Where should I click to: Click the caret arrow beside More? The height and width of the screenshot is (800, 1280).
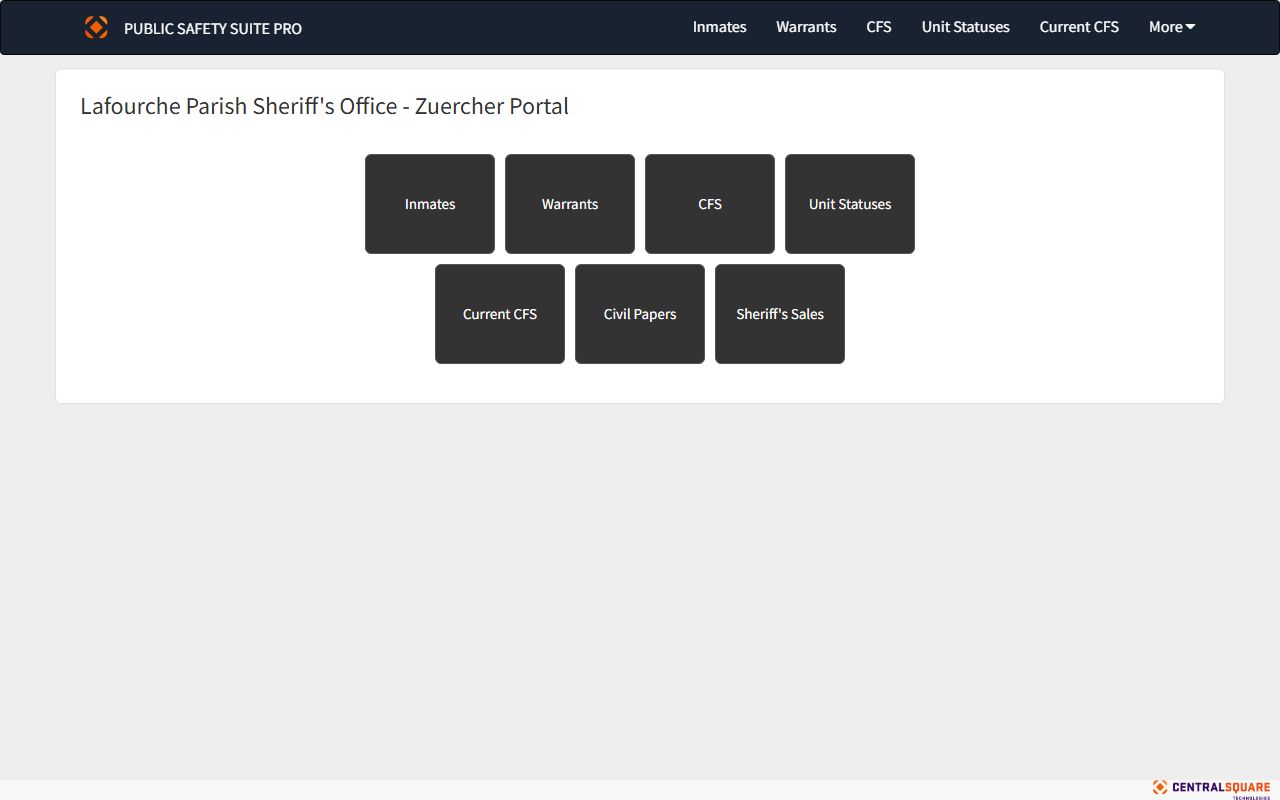pyautogui.click(x=1190, y=27)
